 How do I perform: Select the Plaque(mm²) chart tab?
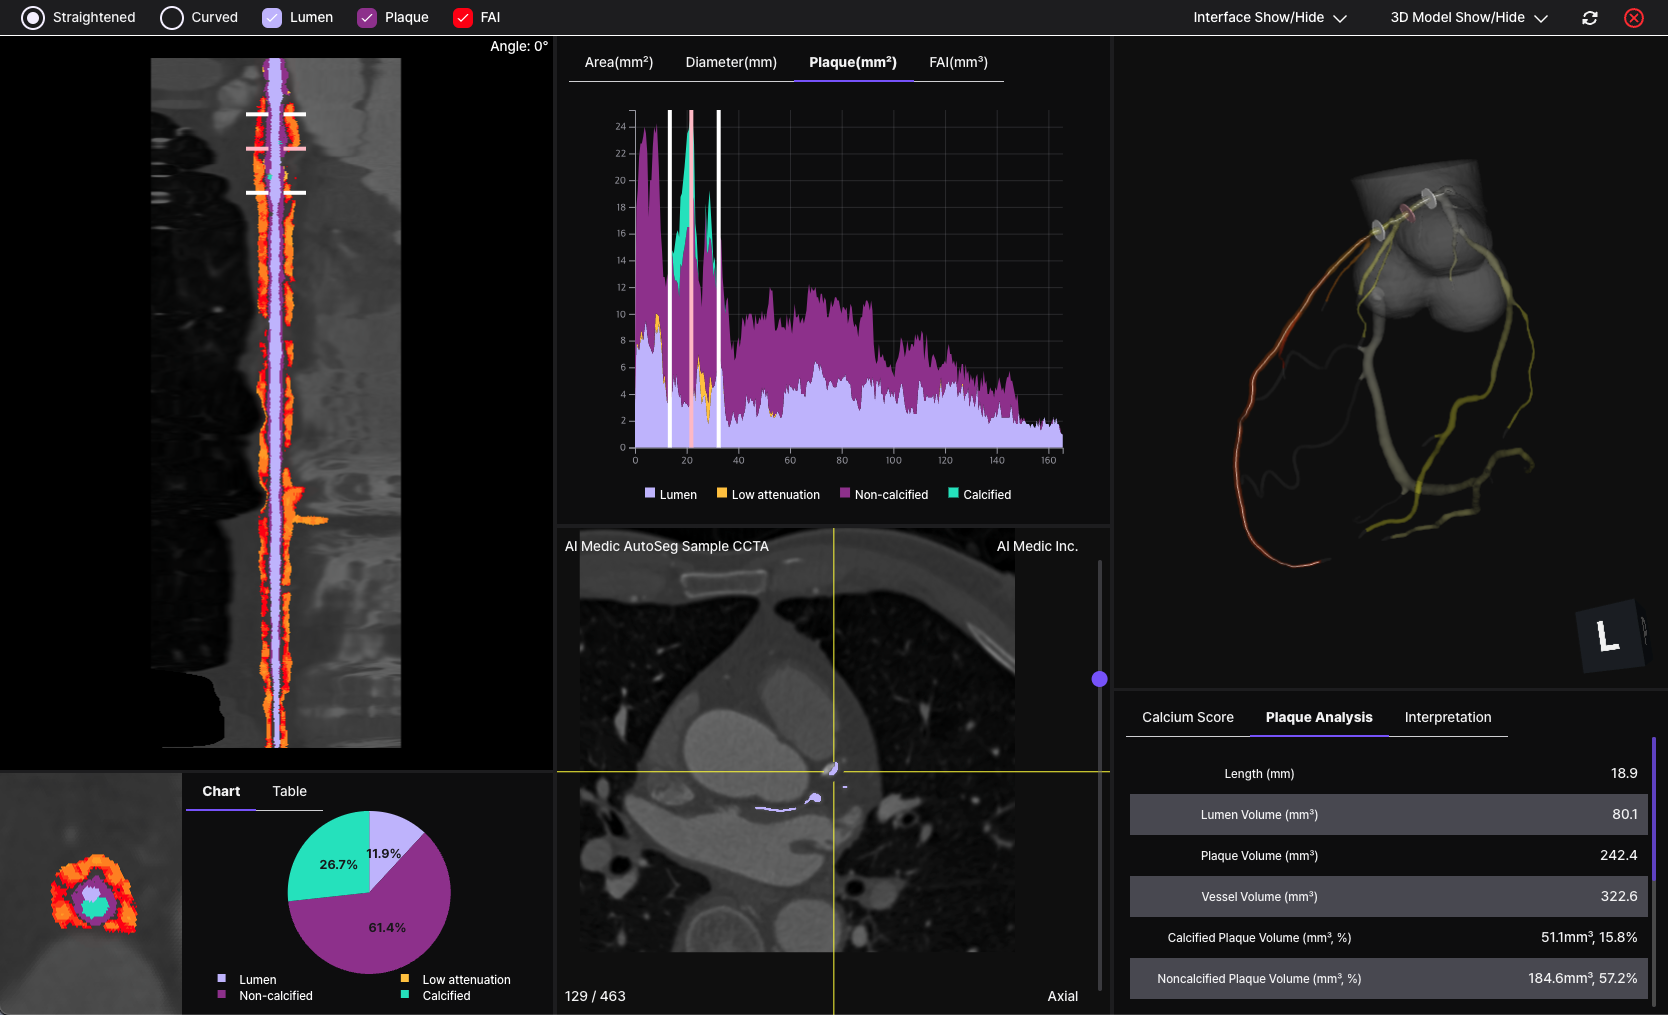point(853,62)
